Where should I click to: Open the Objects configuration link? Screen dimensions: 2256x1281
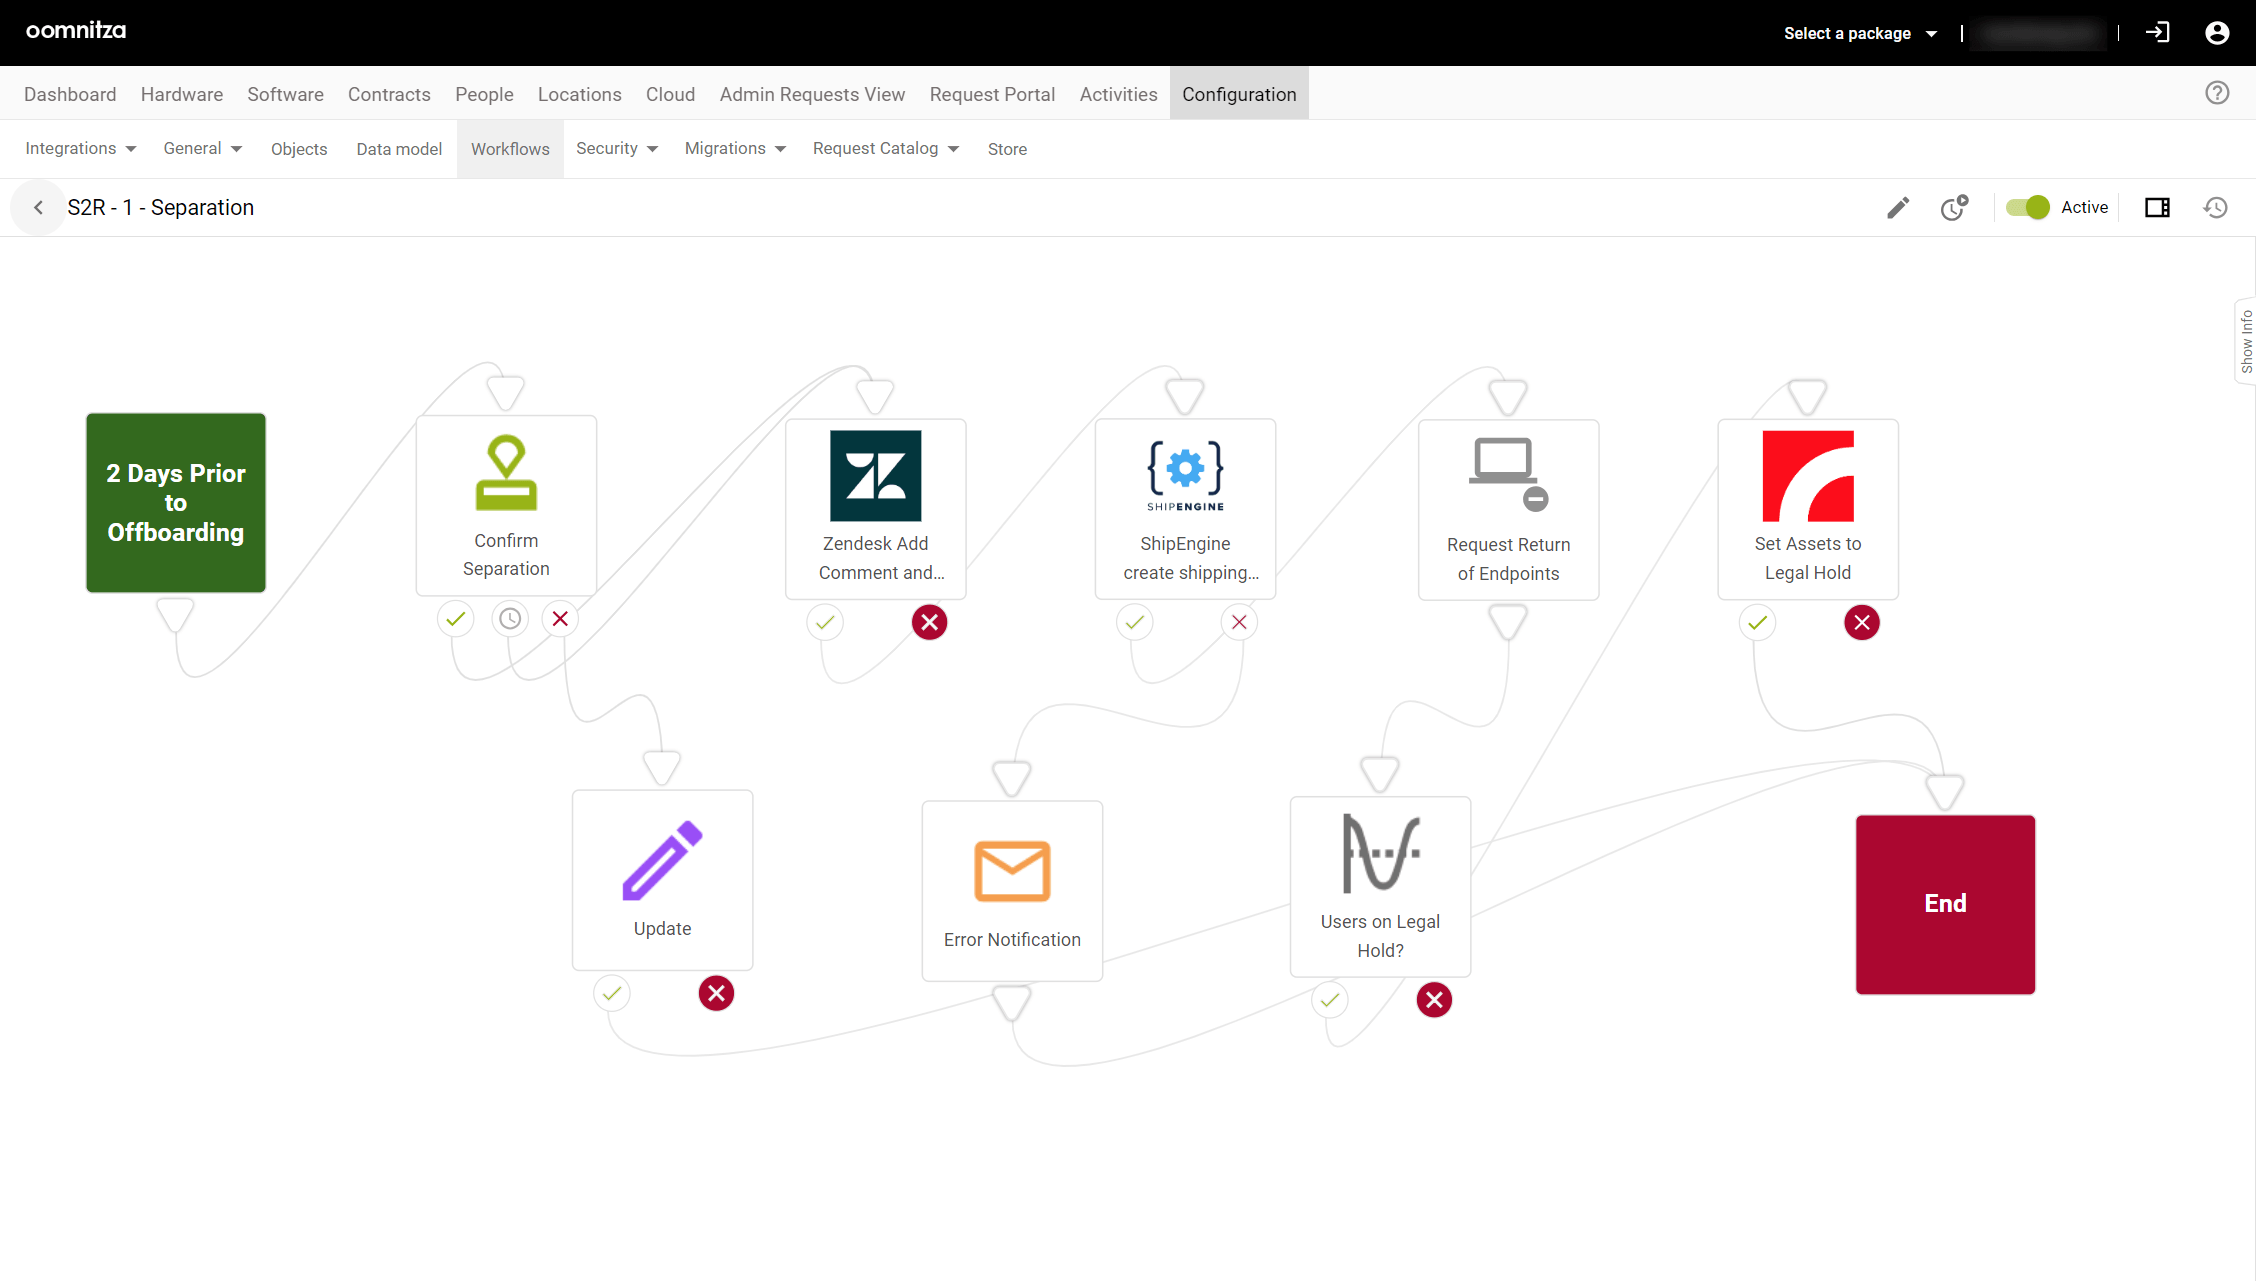coord(299,149)
